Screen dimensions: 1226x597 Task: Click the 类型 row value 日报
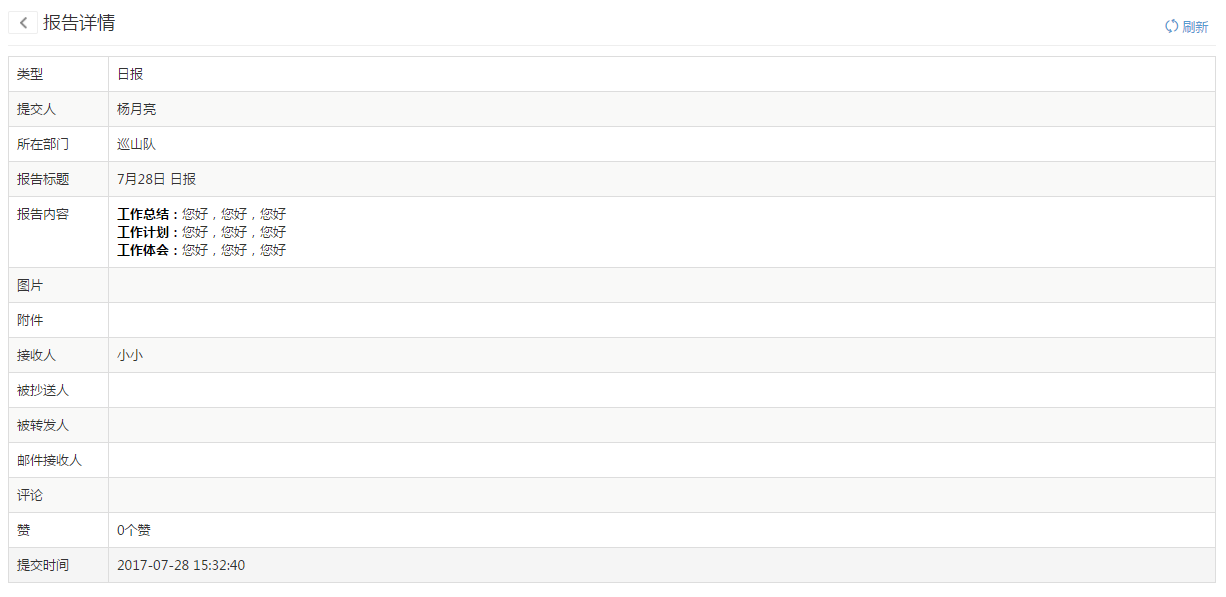(x=130, y=74)
